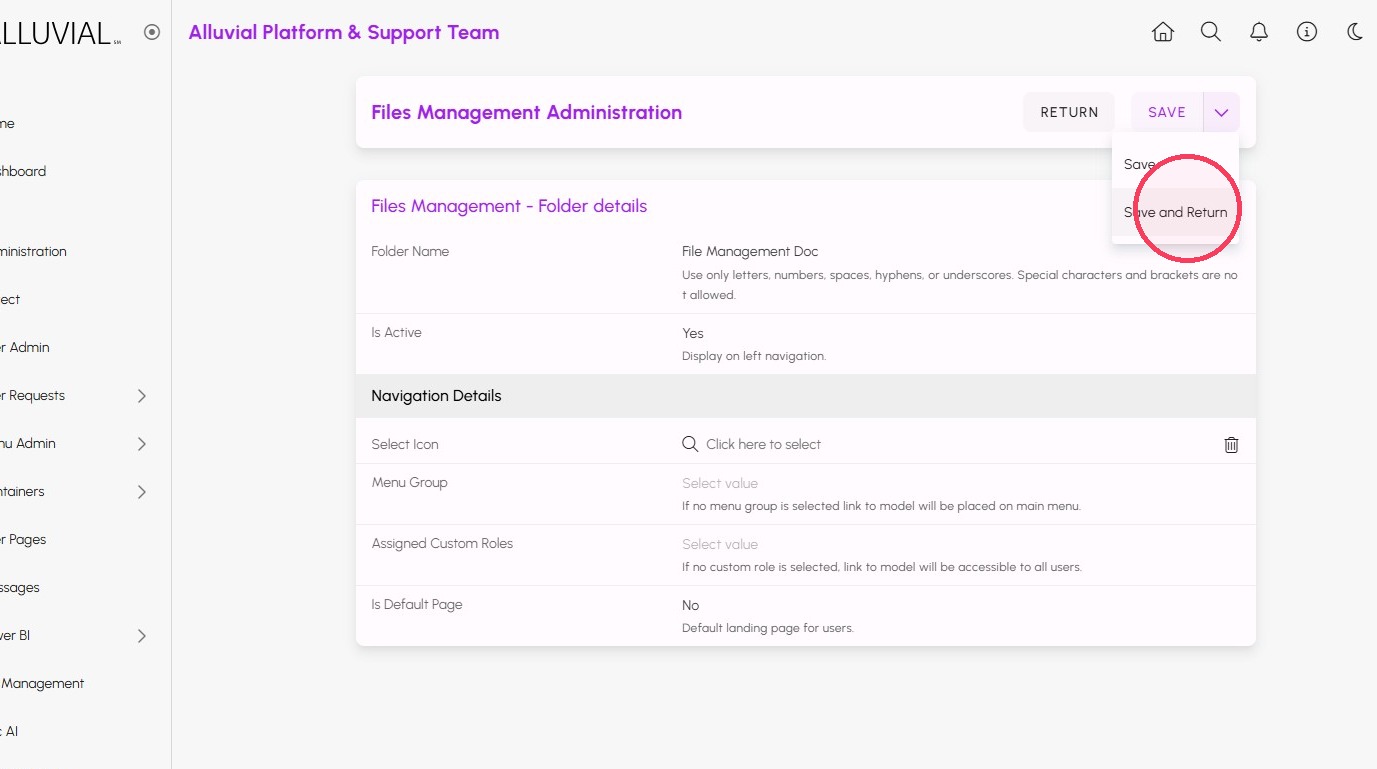
Task: Click the ALLUVIAL logo
Action: coord(61,33)
